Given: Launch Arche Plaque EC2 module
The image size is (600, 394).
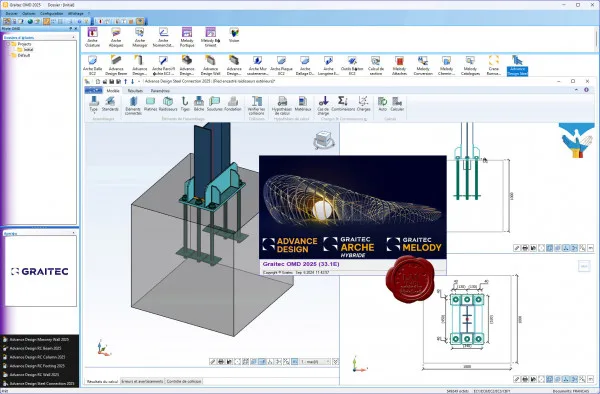Looking at the screenshot, I should coord(281,65).
